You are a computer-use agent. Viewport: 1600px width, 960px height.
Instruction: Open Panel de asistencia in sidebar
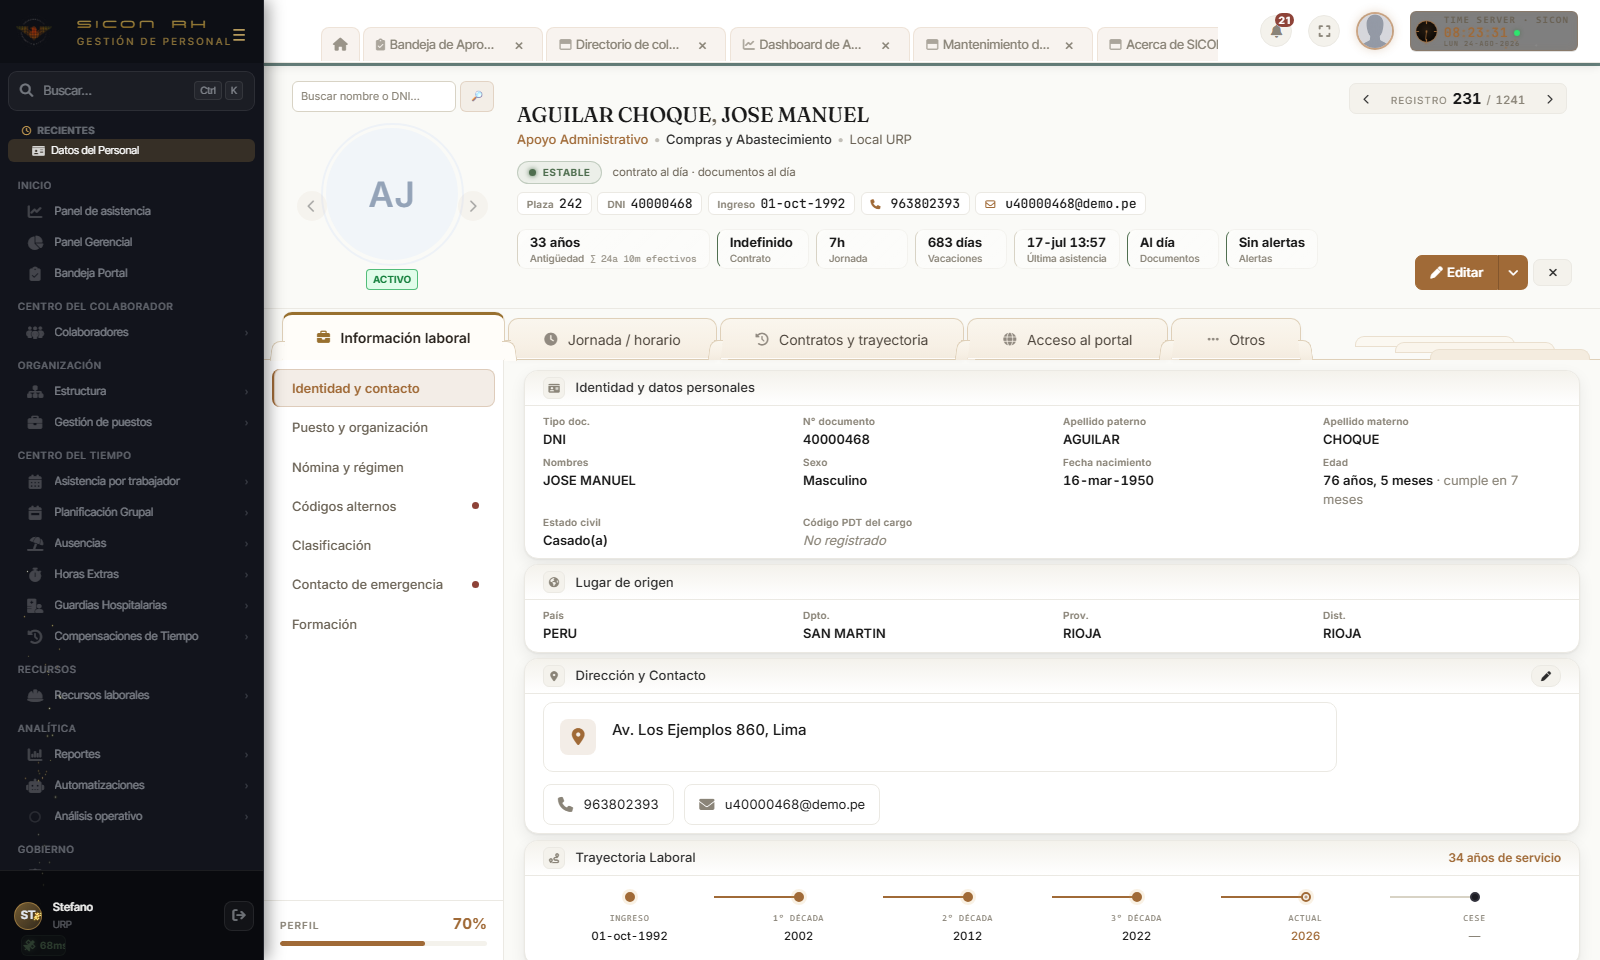[132, 211]
